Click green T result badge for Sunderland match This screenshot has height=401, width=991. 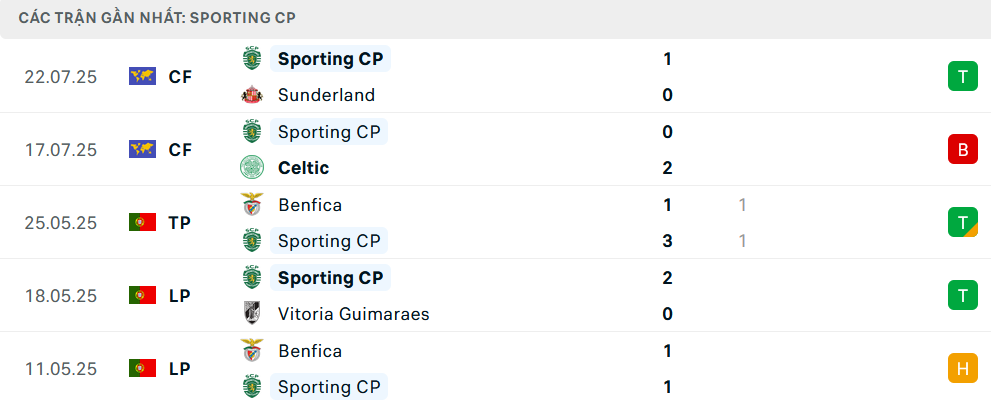point(963,77)
